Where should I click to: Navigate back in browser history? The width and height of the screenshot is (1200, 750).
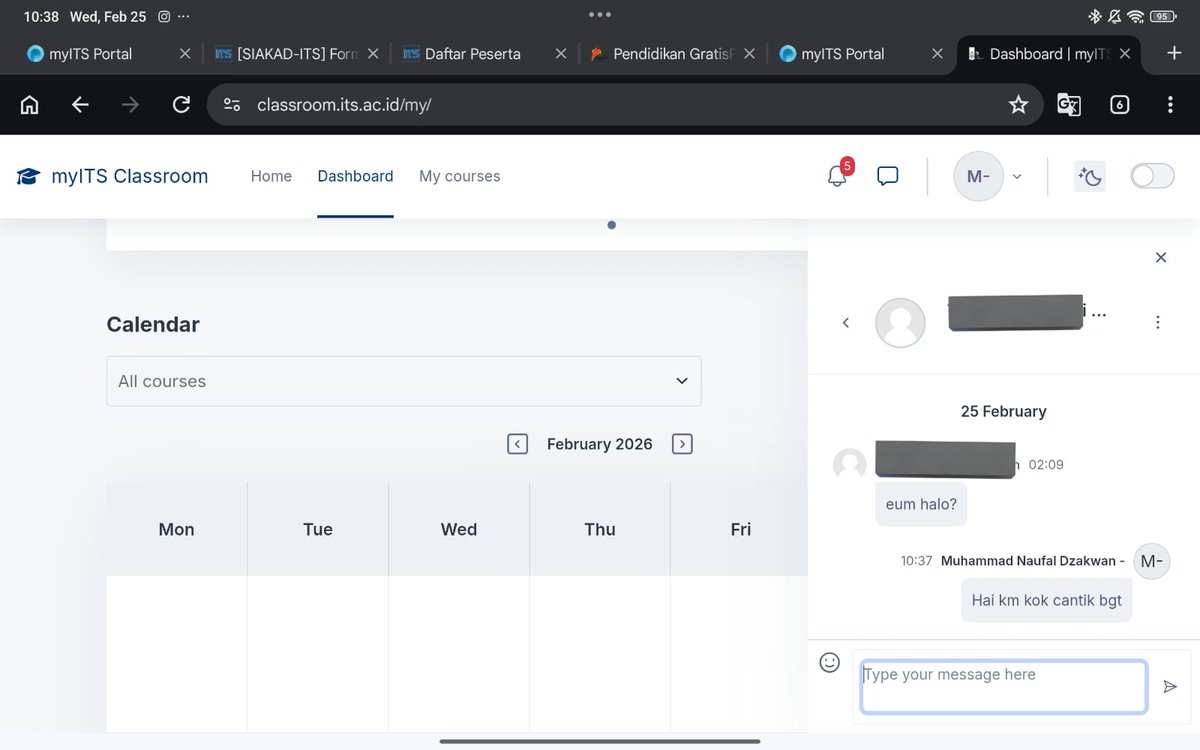(x=80, y=104)
